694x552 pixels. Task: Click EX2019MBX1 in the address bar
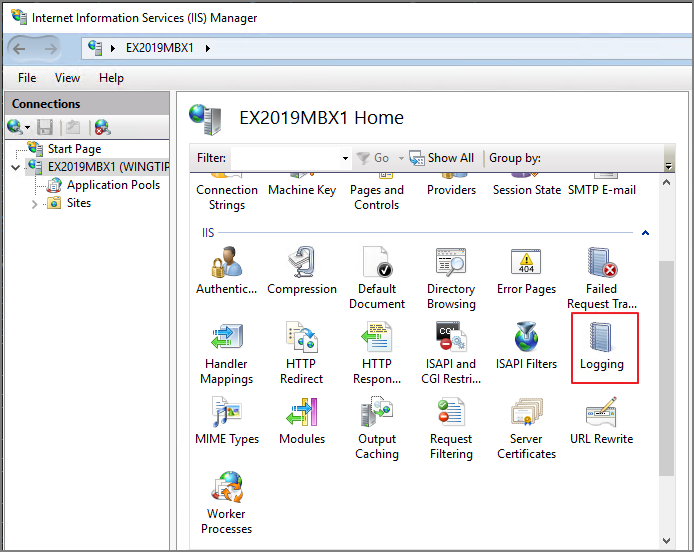[160, 48]
